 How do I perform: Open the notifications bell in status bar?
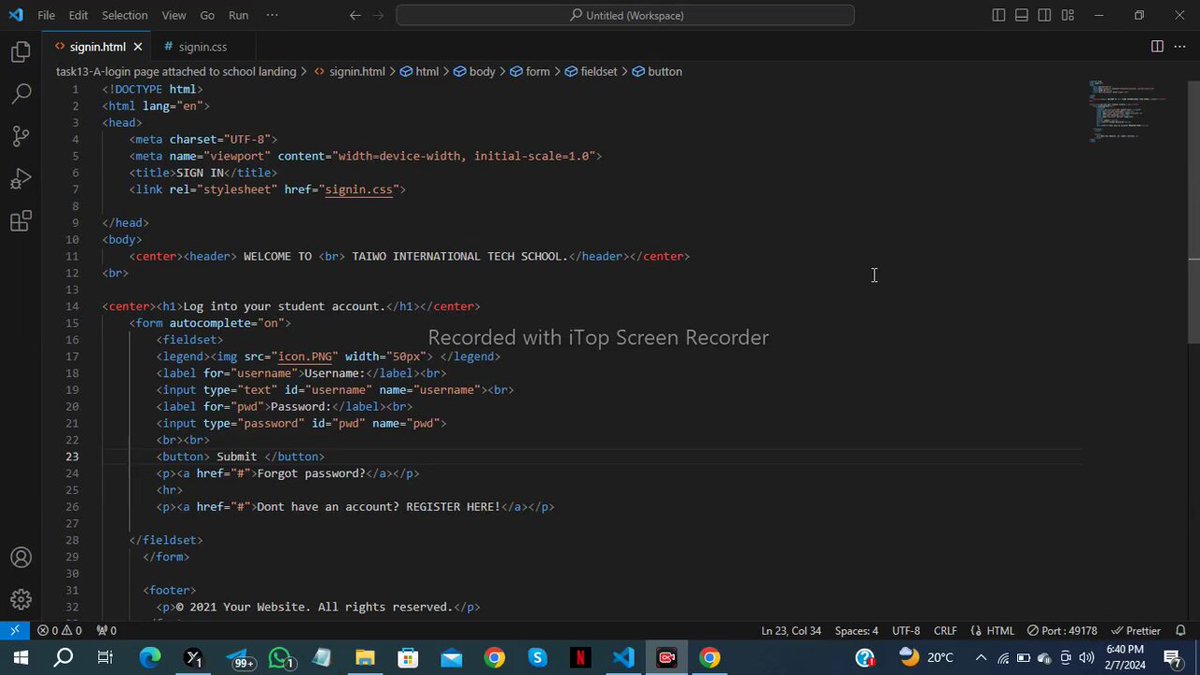pyautogui.click(x=1181, y=631)
